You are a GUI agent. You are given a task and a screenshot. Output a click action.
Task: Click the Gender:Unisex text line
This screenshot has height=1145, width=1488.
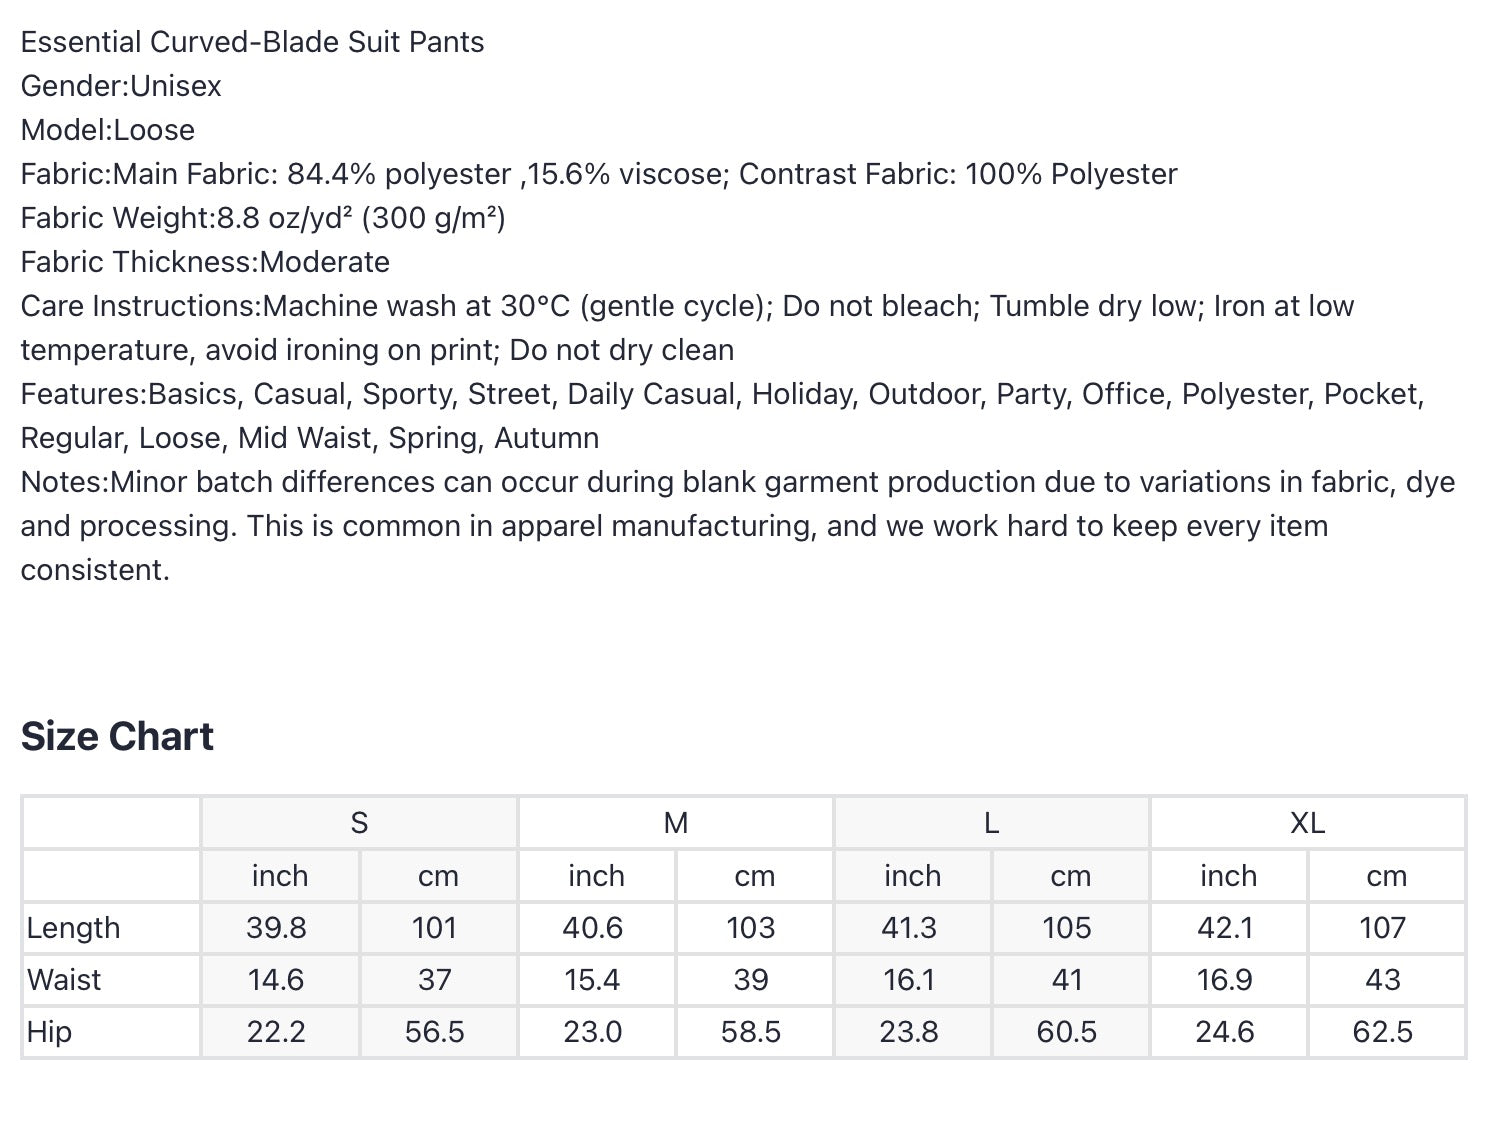(121, 86)
